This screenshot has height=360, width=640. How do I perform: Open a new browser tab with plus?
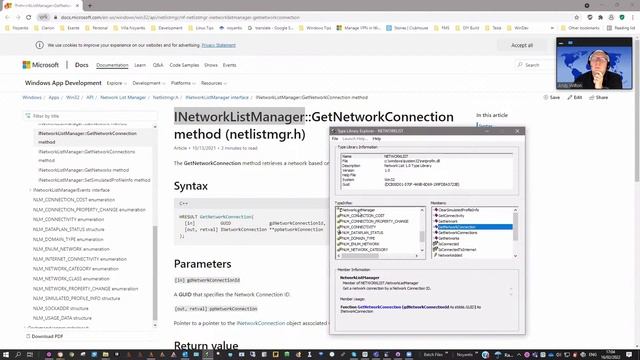pos(90,6)
